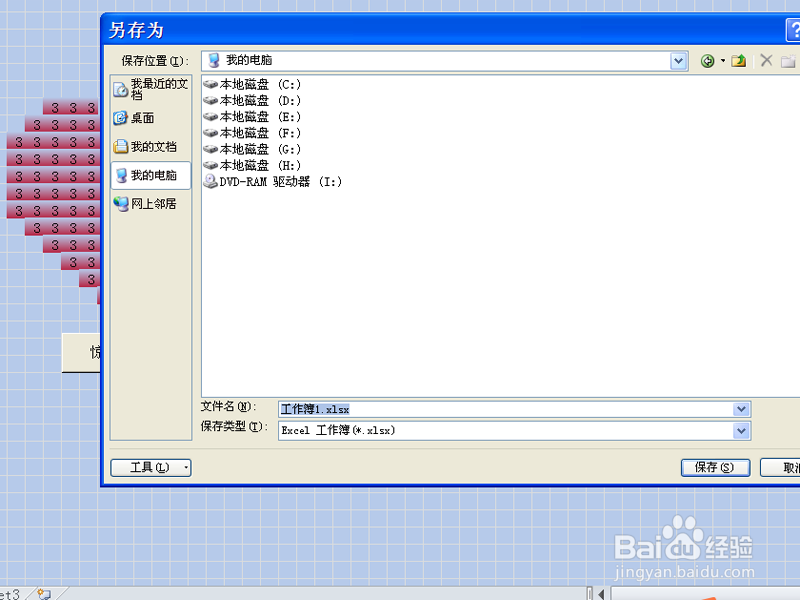Select the 我的电脑 sidebar entry
Image resolution: width=800 pixels, height=600 pixels.
click(152, 175)
